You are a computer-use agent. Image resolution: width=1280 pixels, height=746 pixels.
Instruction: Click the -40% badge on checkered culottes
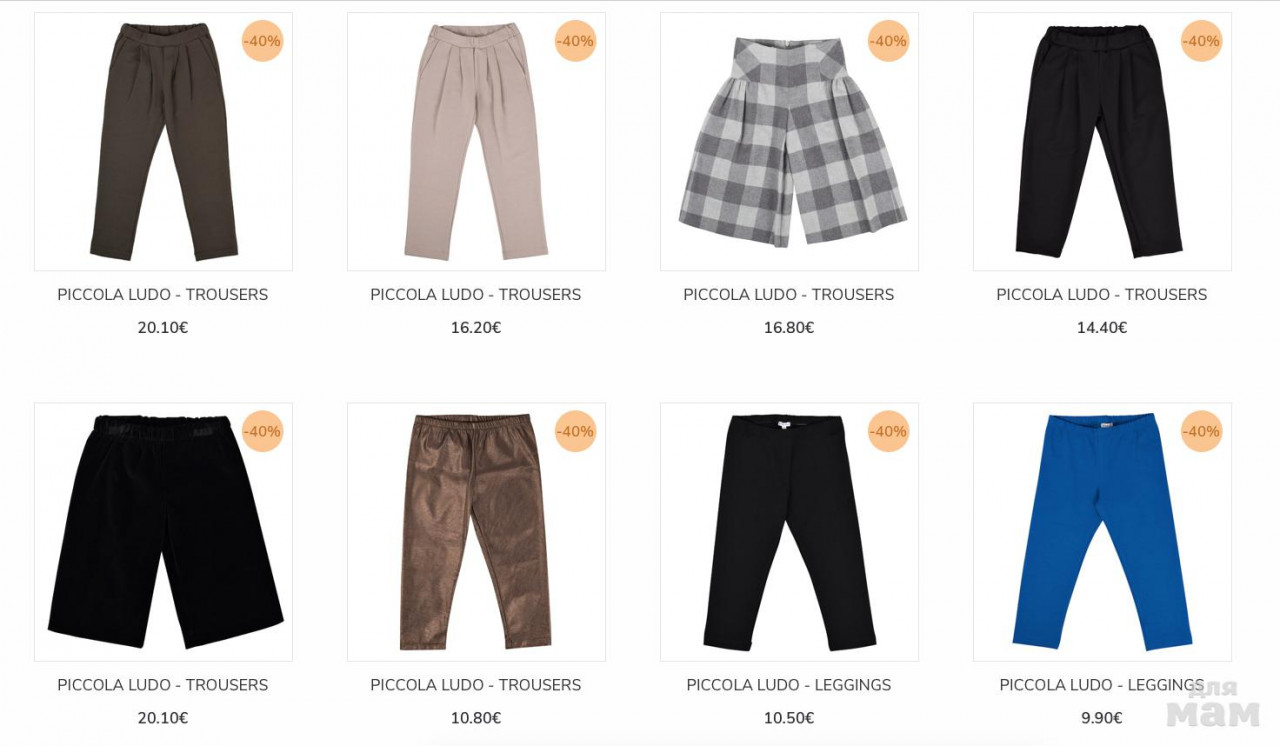(889, 41)
